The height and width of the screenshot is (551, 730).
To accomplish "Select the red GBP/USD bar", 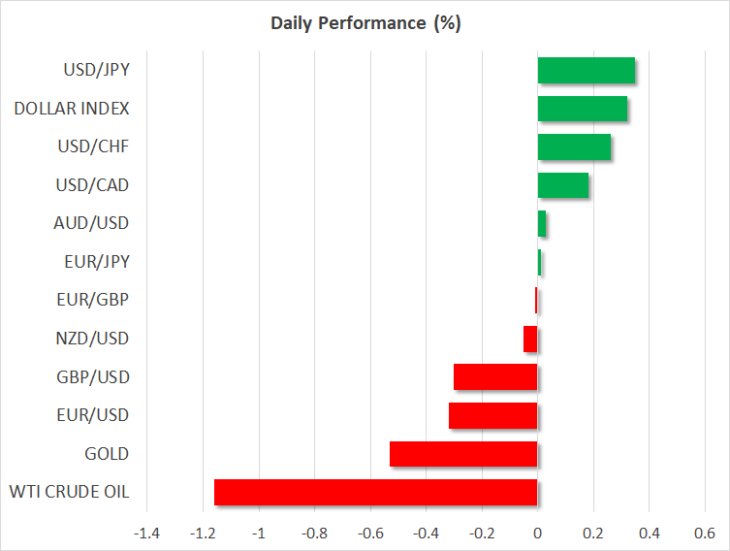I will (495, 377).
